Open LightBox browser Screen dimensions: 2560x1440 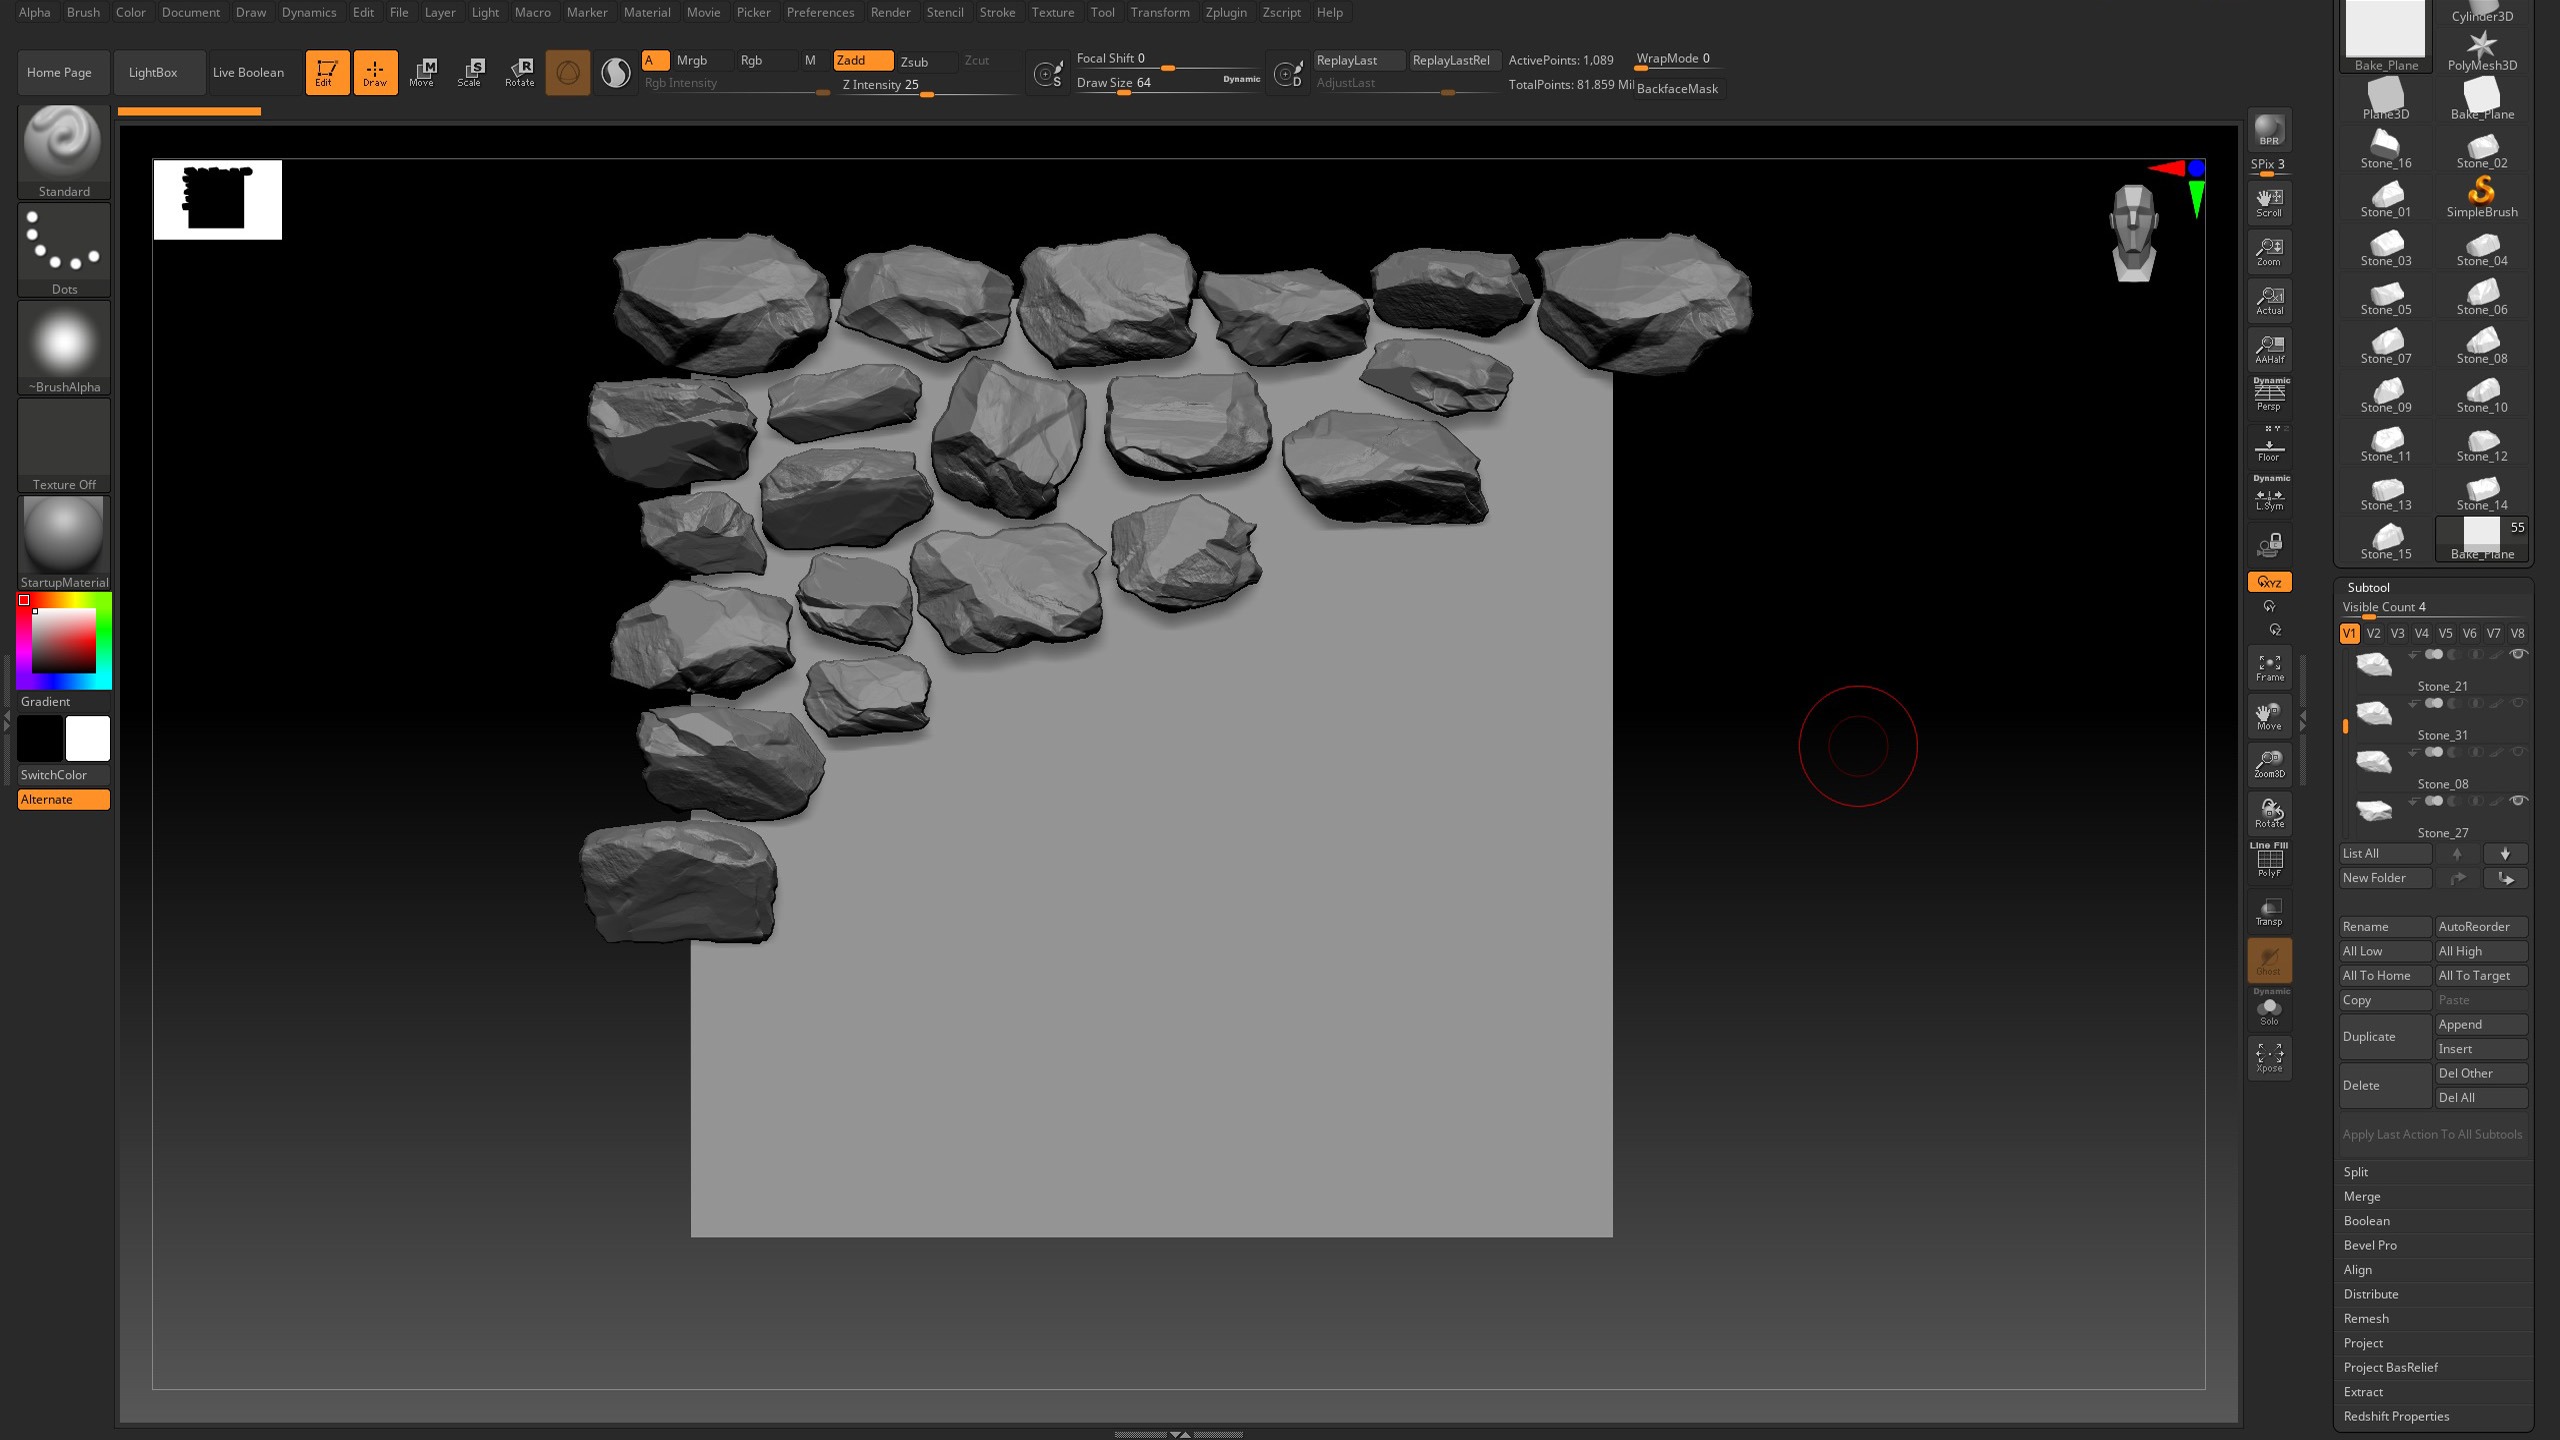pos(160,72)
